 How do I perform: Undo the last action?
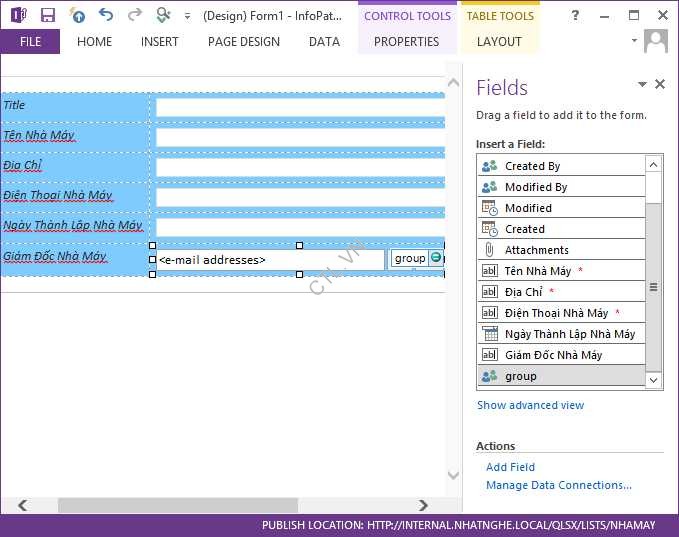point(106,15)
